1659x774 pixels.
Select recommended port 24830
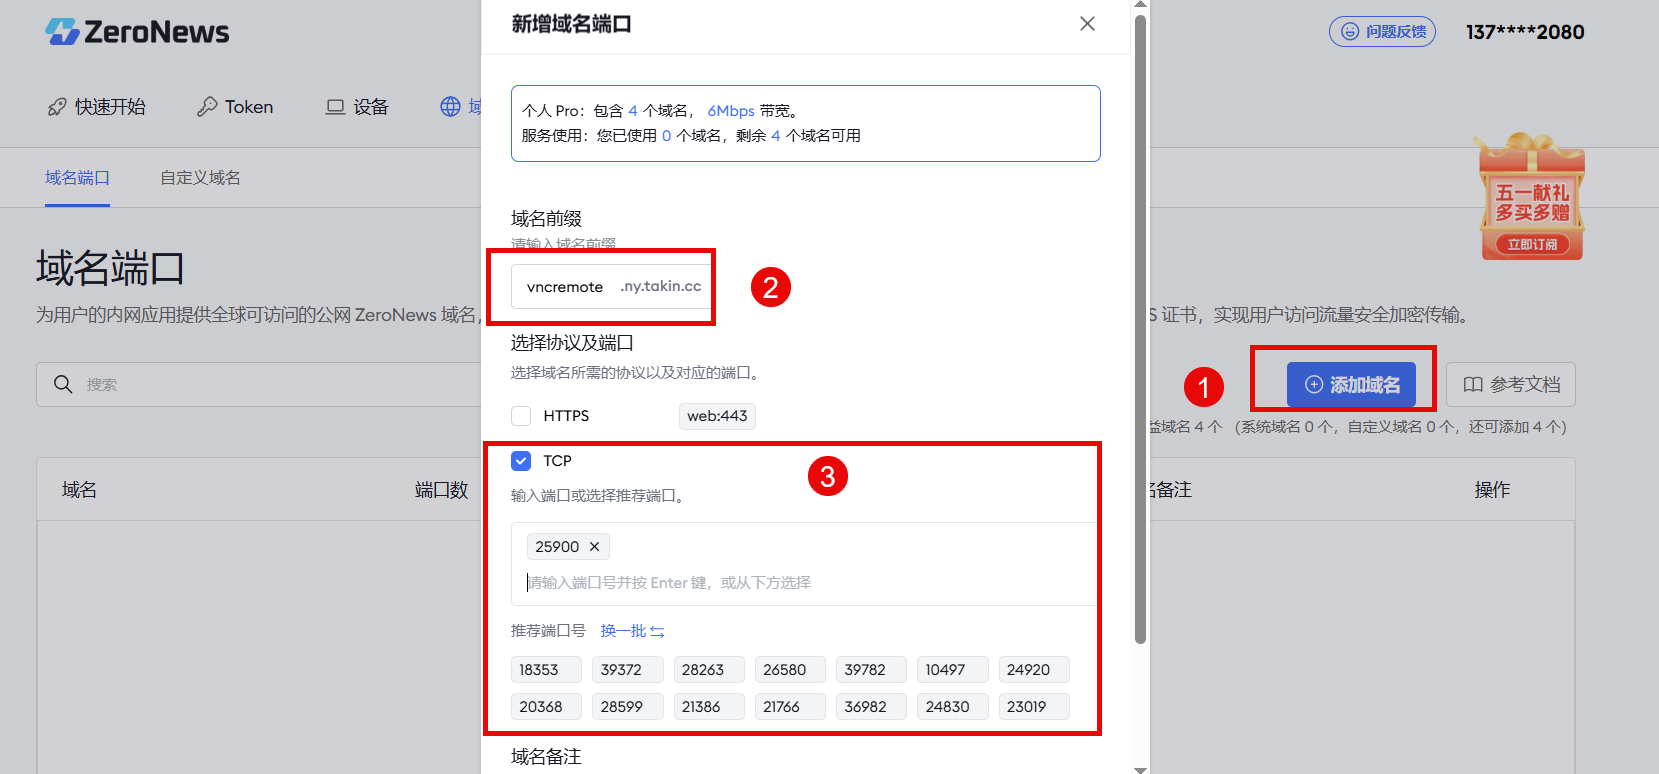(x=952, y=707)
